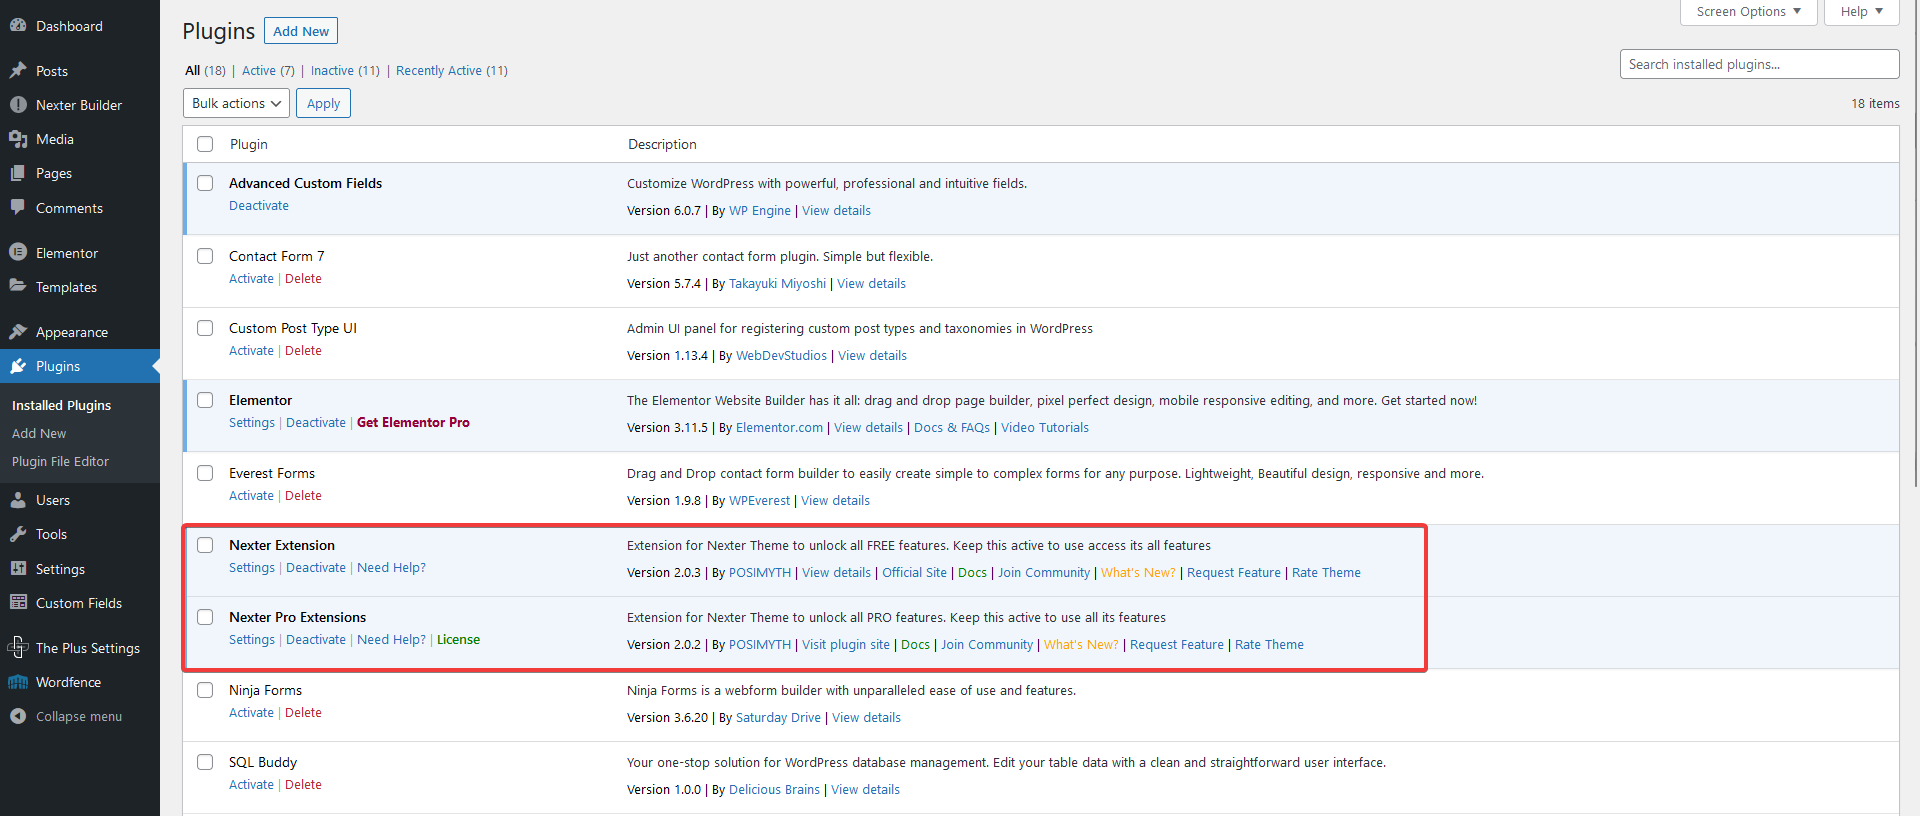Click the Appearance paintbrush icon
Image resolution: width=1920 pixels, height=816 pixels.
tap(18, 332)
